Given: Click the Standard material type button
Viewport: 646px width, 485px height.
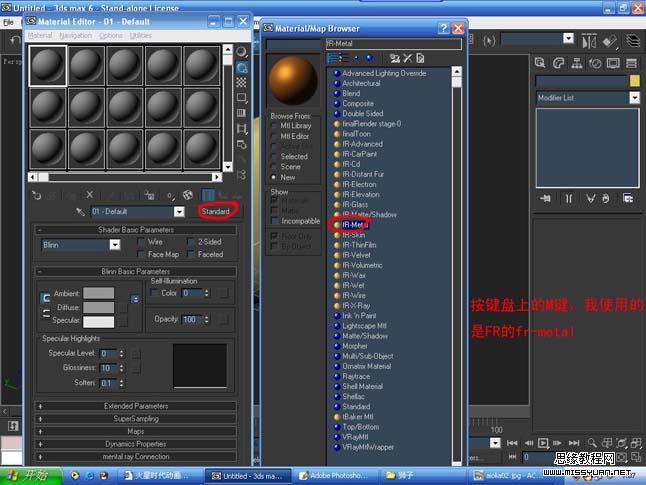Looking at the screenshot, I should click(216, 211).
